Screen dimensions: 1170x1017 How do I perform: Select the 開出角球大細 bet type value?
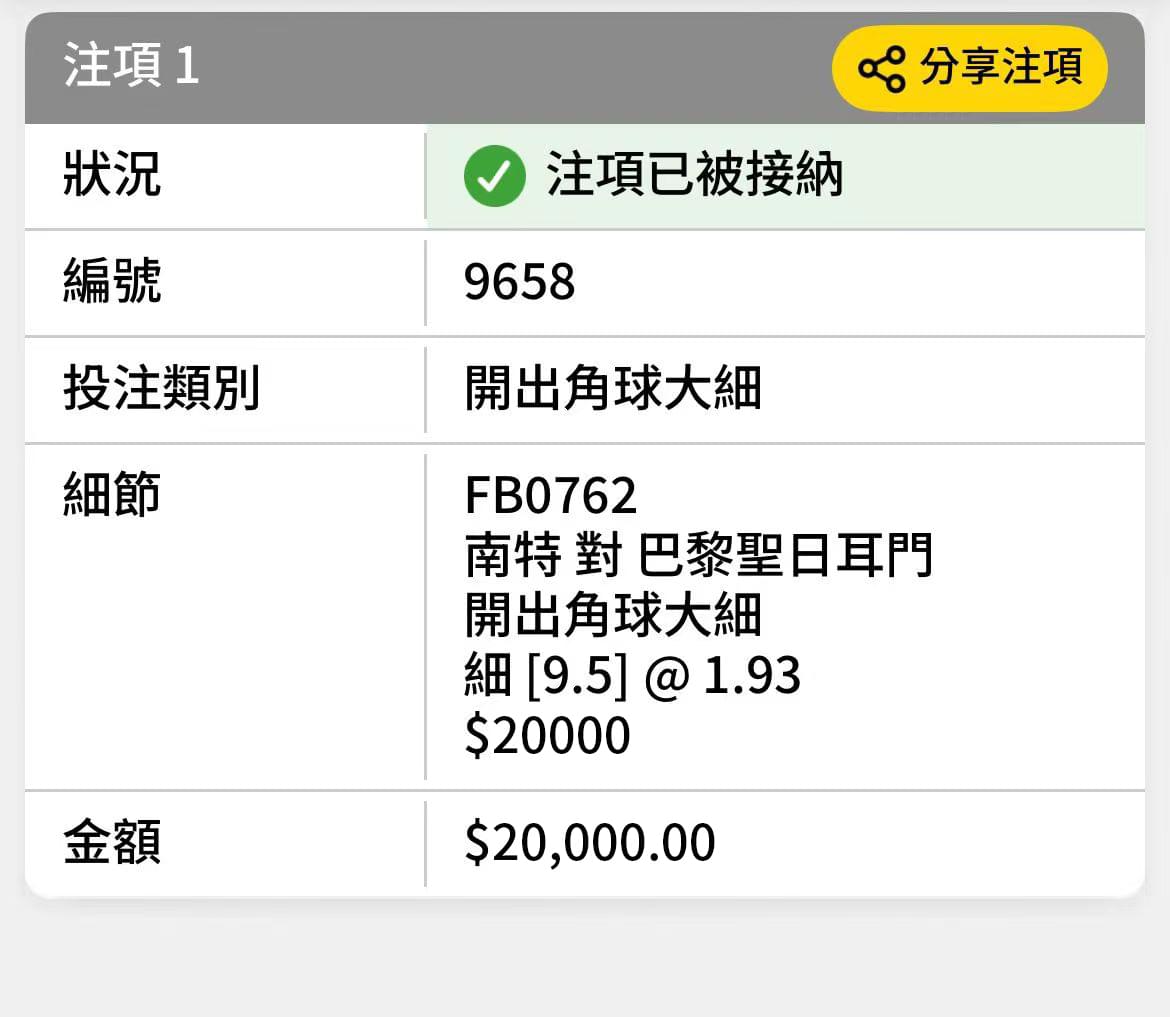point(613,388)
